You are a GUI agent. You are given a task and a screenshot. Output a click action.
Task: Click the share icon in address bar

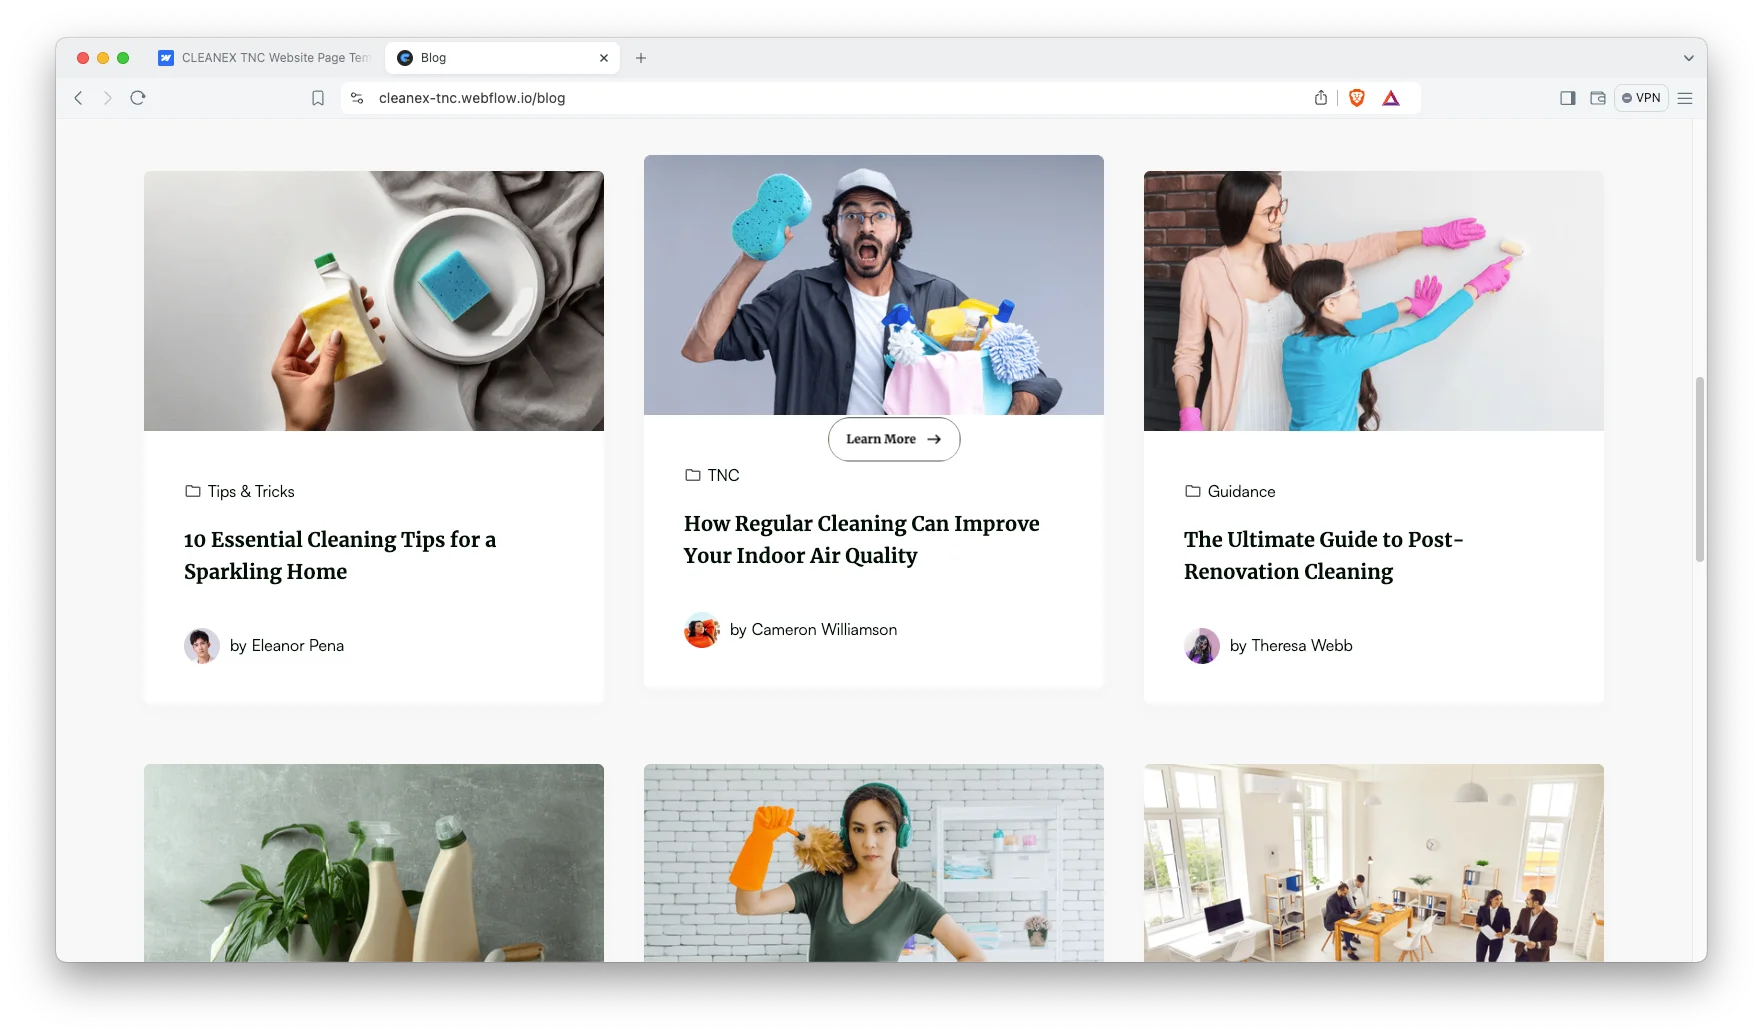[1321, 98]
